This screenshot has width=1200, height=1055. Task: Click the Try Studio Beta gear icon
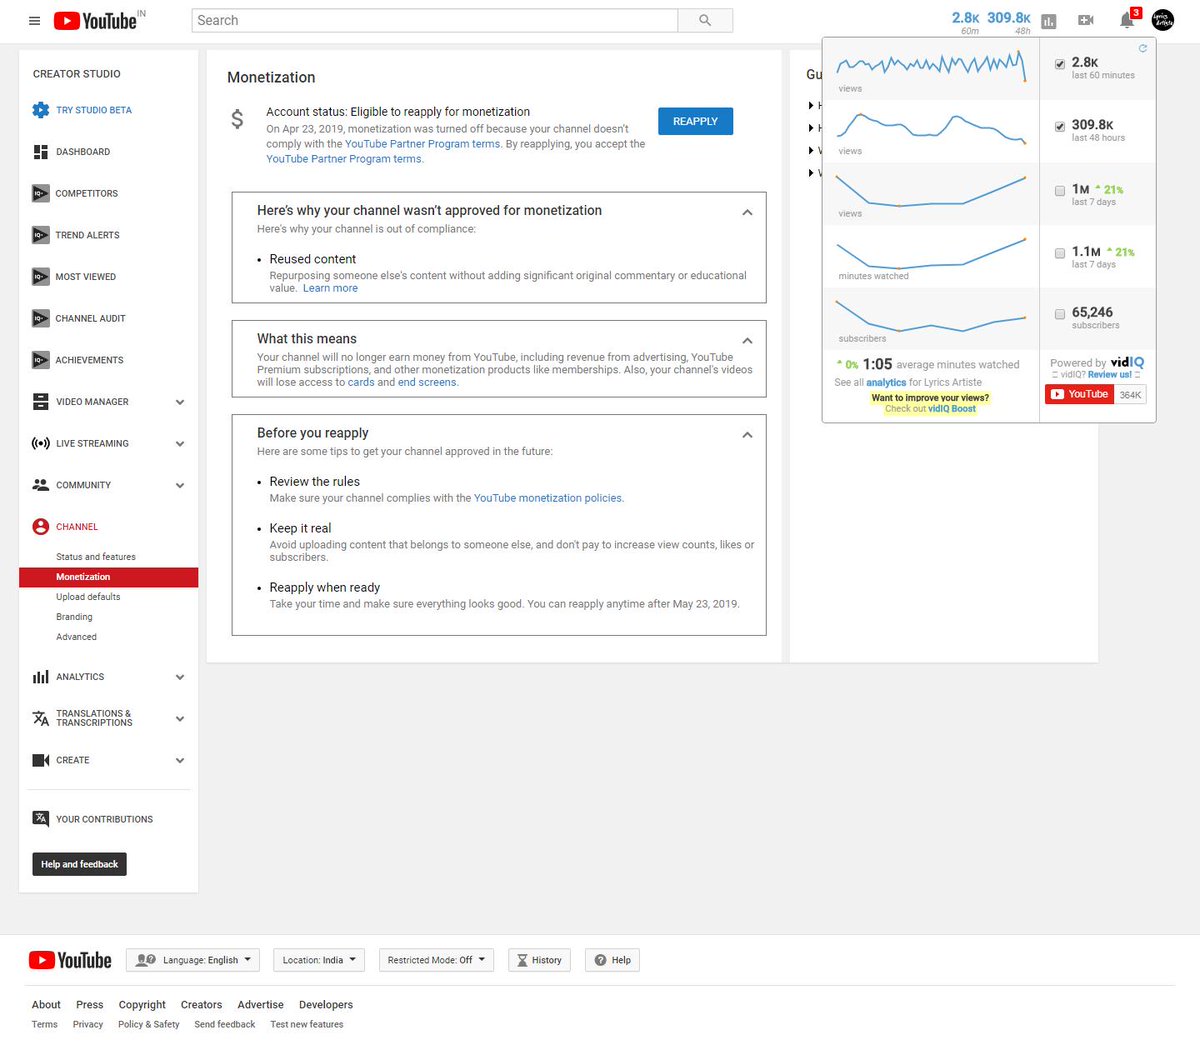[x=40, y=110]
